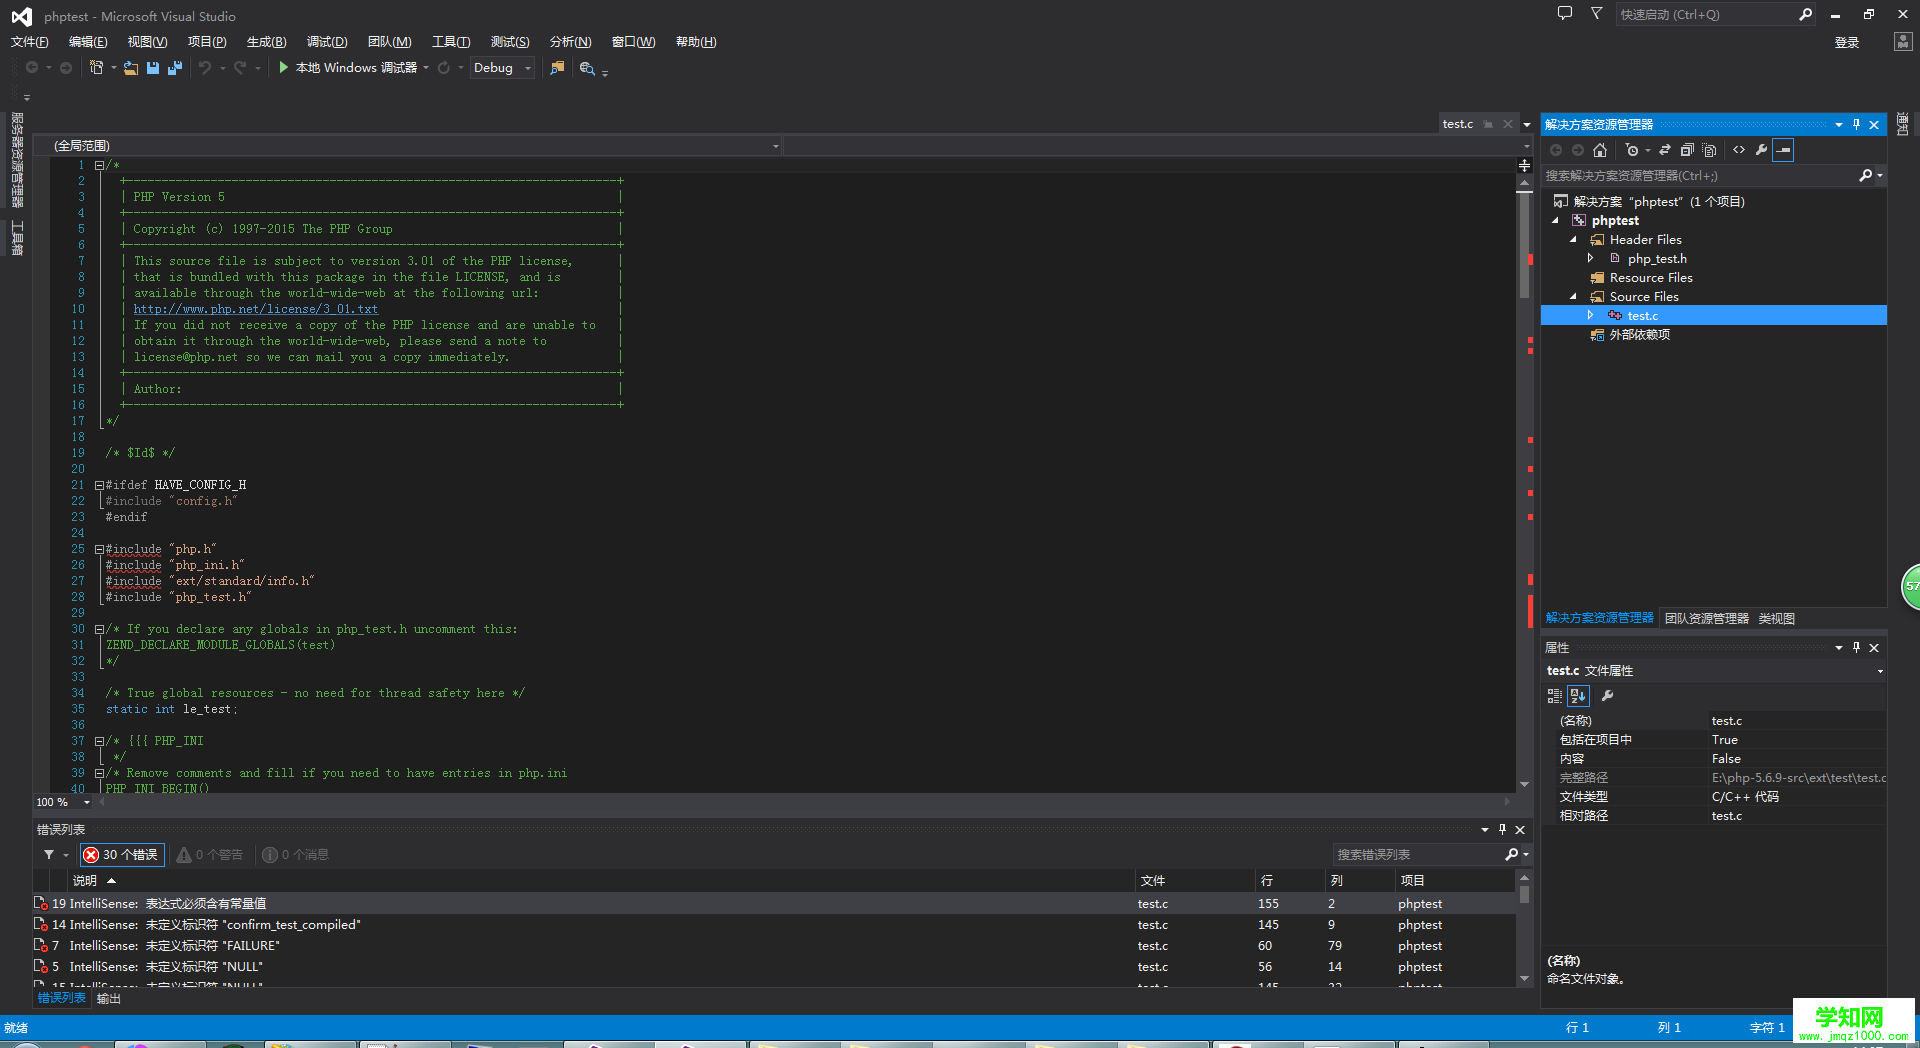Screen dimensions: 1920x1048
Task: Toggle the 0 个消息 messages filter
Action: (x=296, y=855)
